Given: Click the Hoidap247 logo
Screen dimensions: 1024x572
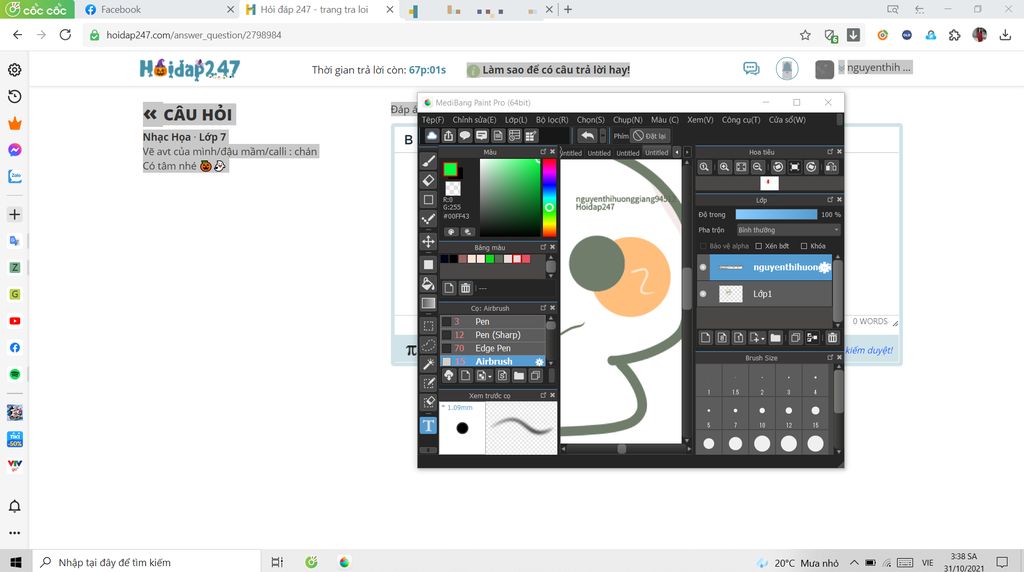Looking at the screenshot, I should tap(189, 69).
